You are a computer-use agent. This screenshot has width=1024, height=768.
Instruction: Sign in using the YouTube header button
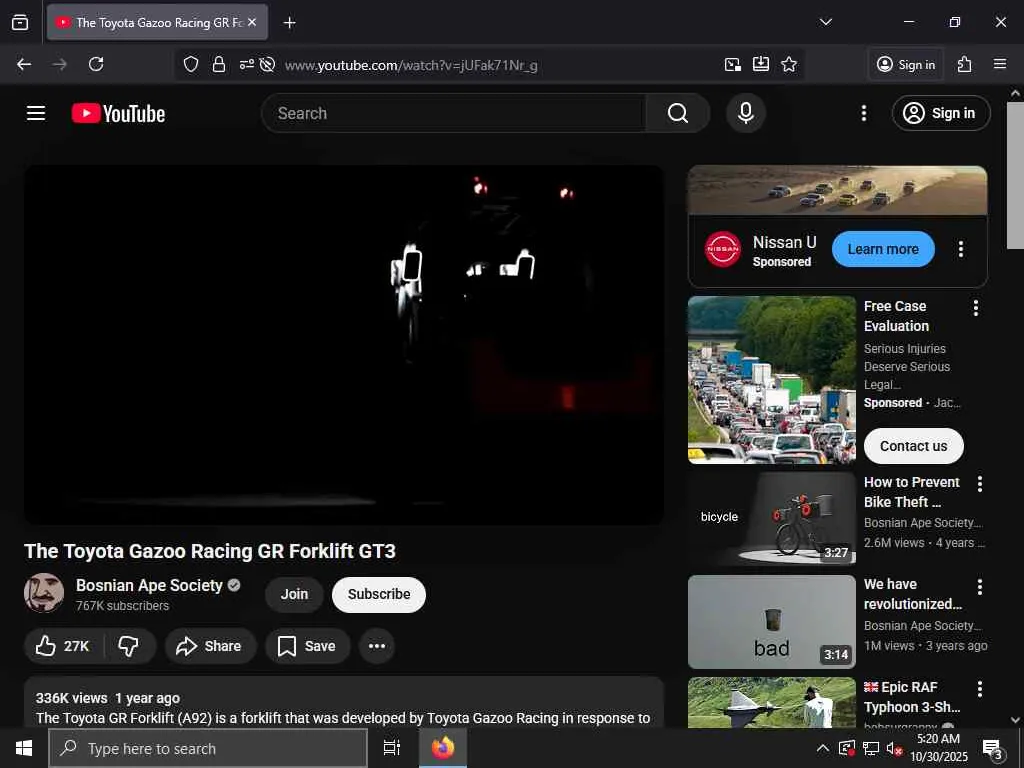(940, 113)
